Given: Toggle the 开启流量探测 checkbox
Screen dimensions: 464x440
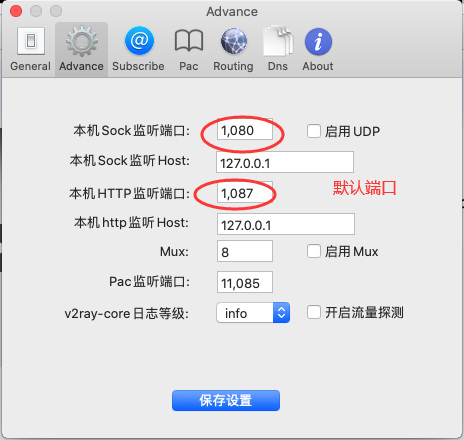Looking at the screenshot, I should point(314,312).
